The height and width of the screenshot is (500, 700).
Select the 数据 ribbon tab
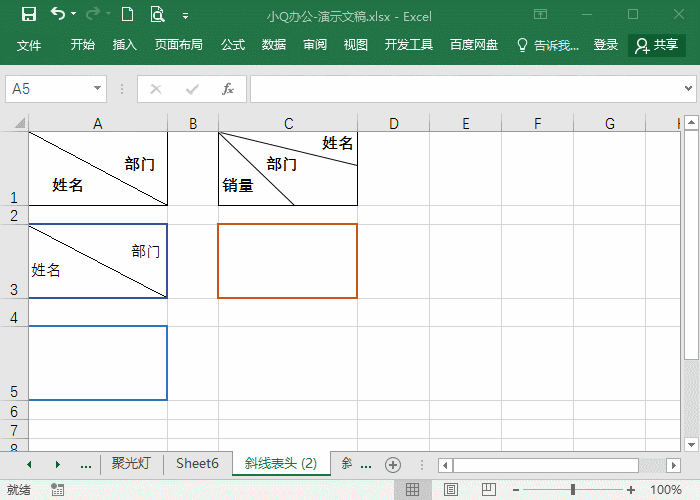click(x=274, y=45)
